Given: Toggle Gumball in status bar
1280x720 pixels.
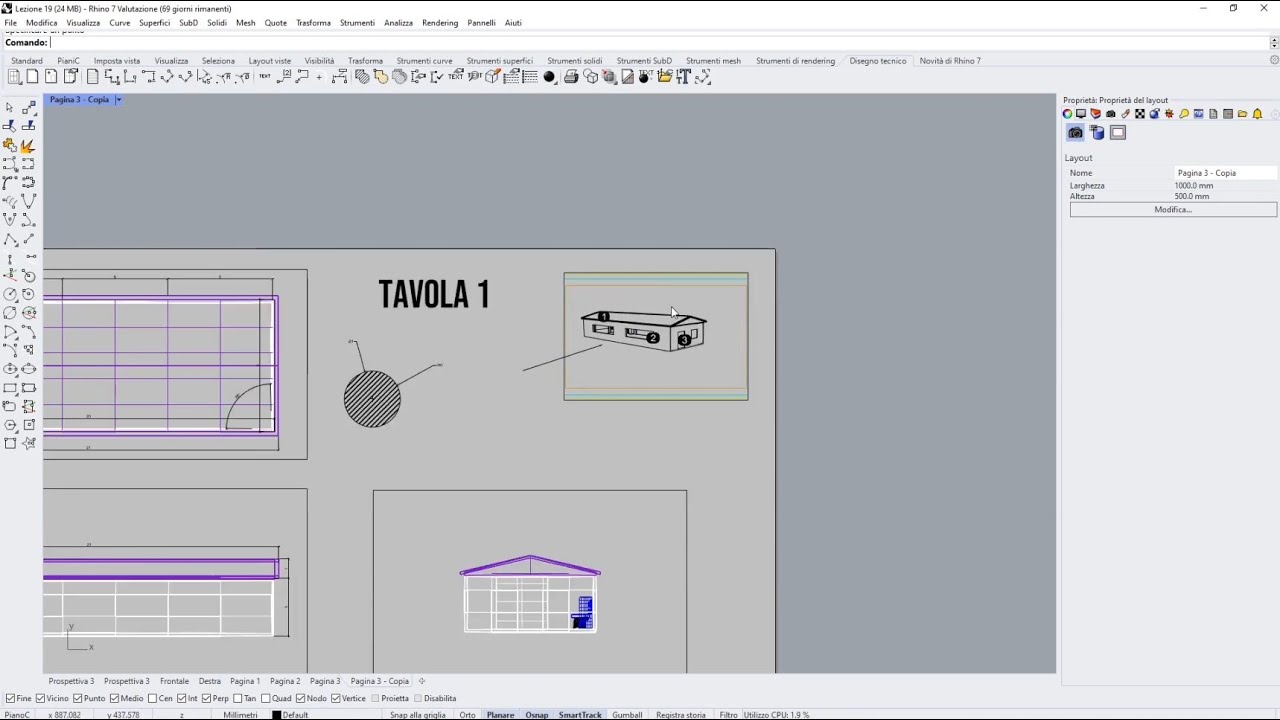Looking at the screenshot, I should [x=627, y=715].
